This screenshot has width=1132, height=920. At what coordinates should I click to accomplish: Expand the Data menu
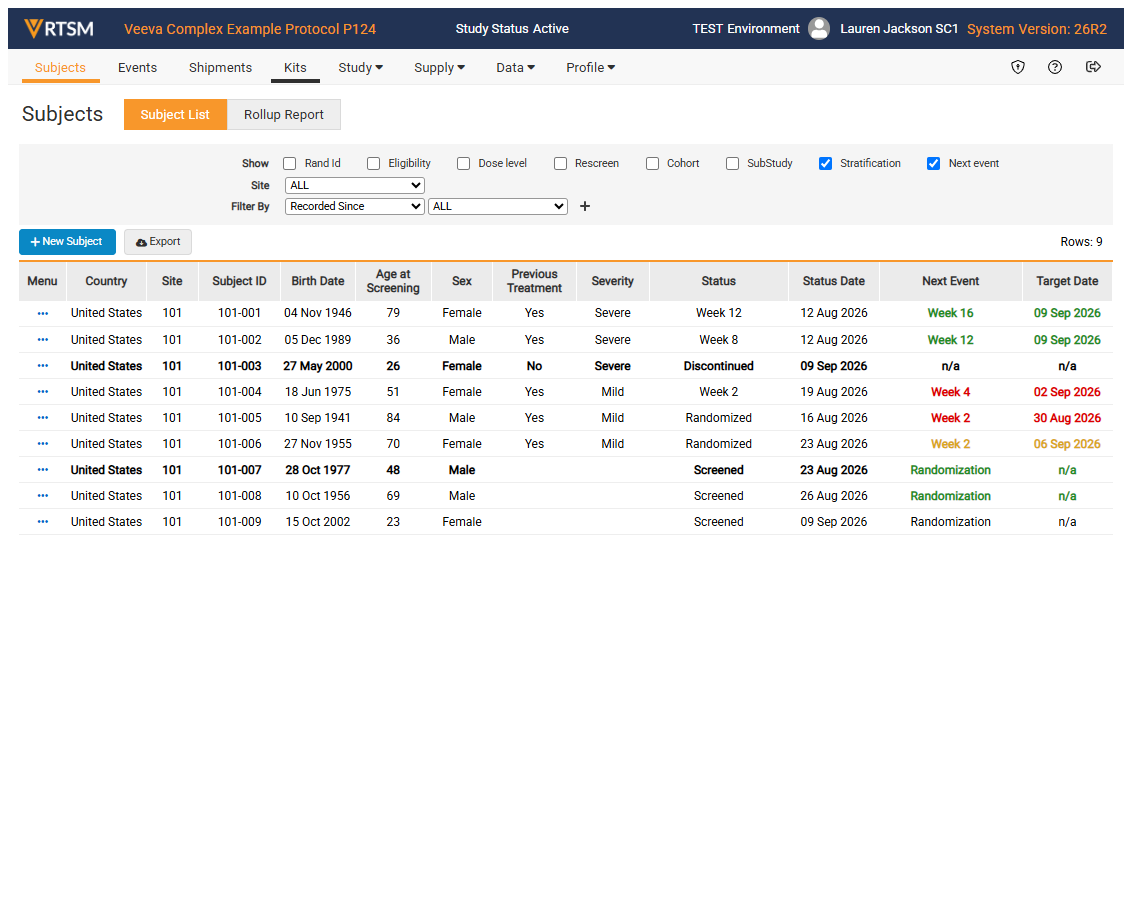pos(515,67)
